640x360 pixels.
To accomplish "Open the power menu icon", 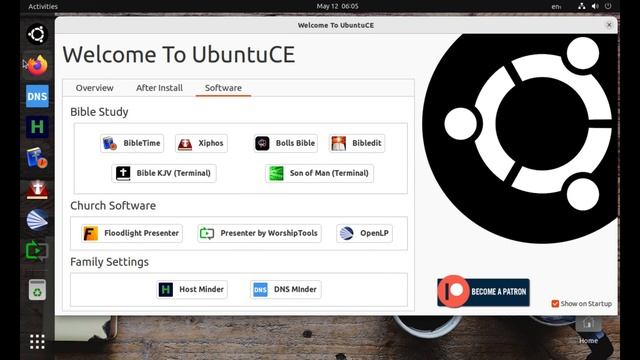I will [608, 6].
